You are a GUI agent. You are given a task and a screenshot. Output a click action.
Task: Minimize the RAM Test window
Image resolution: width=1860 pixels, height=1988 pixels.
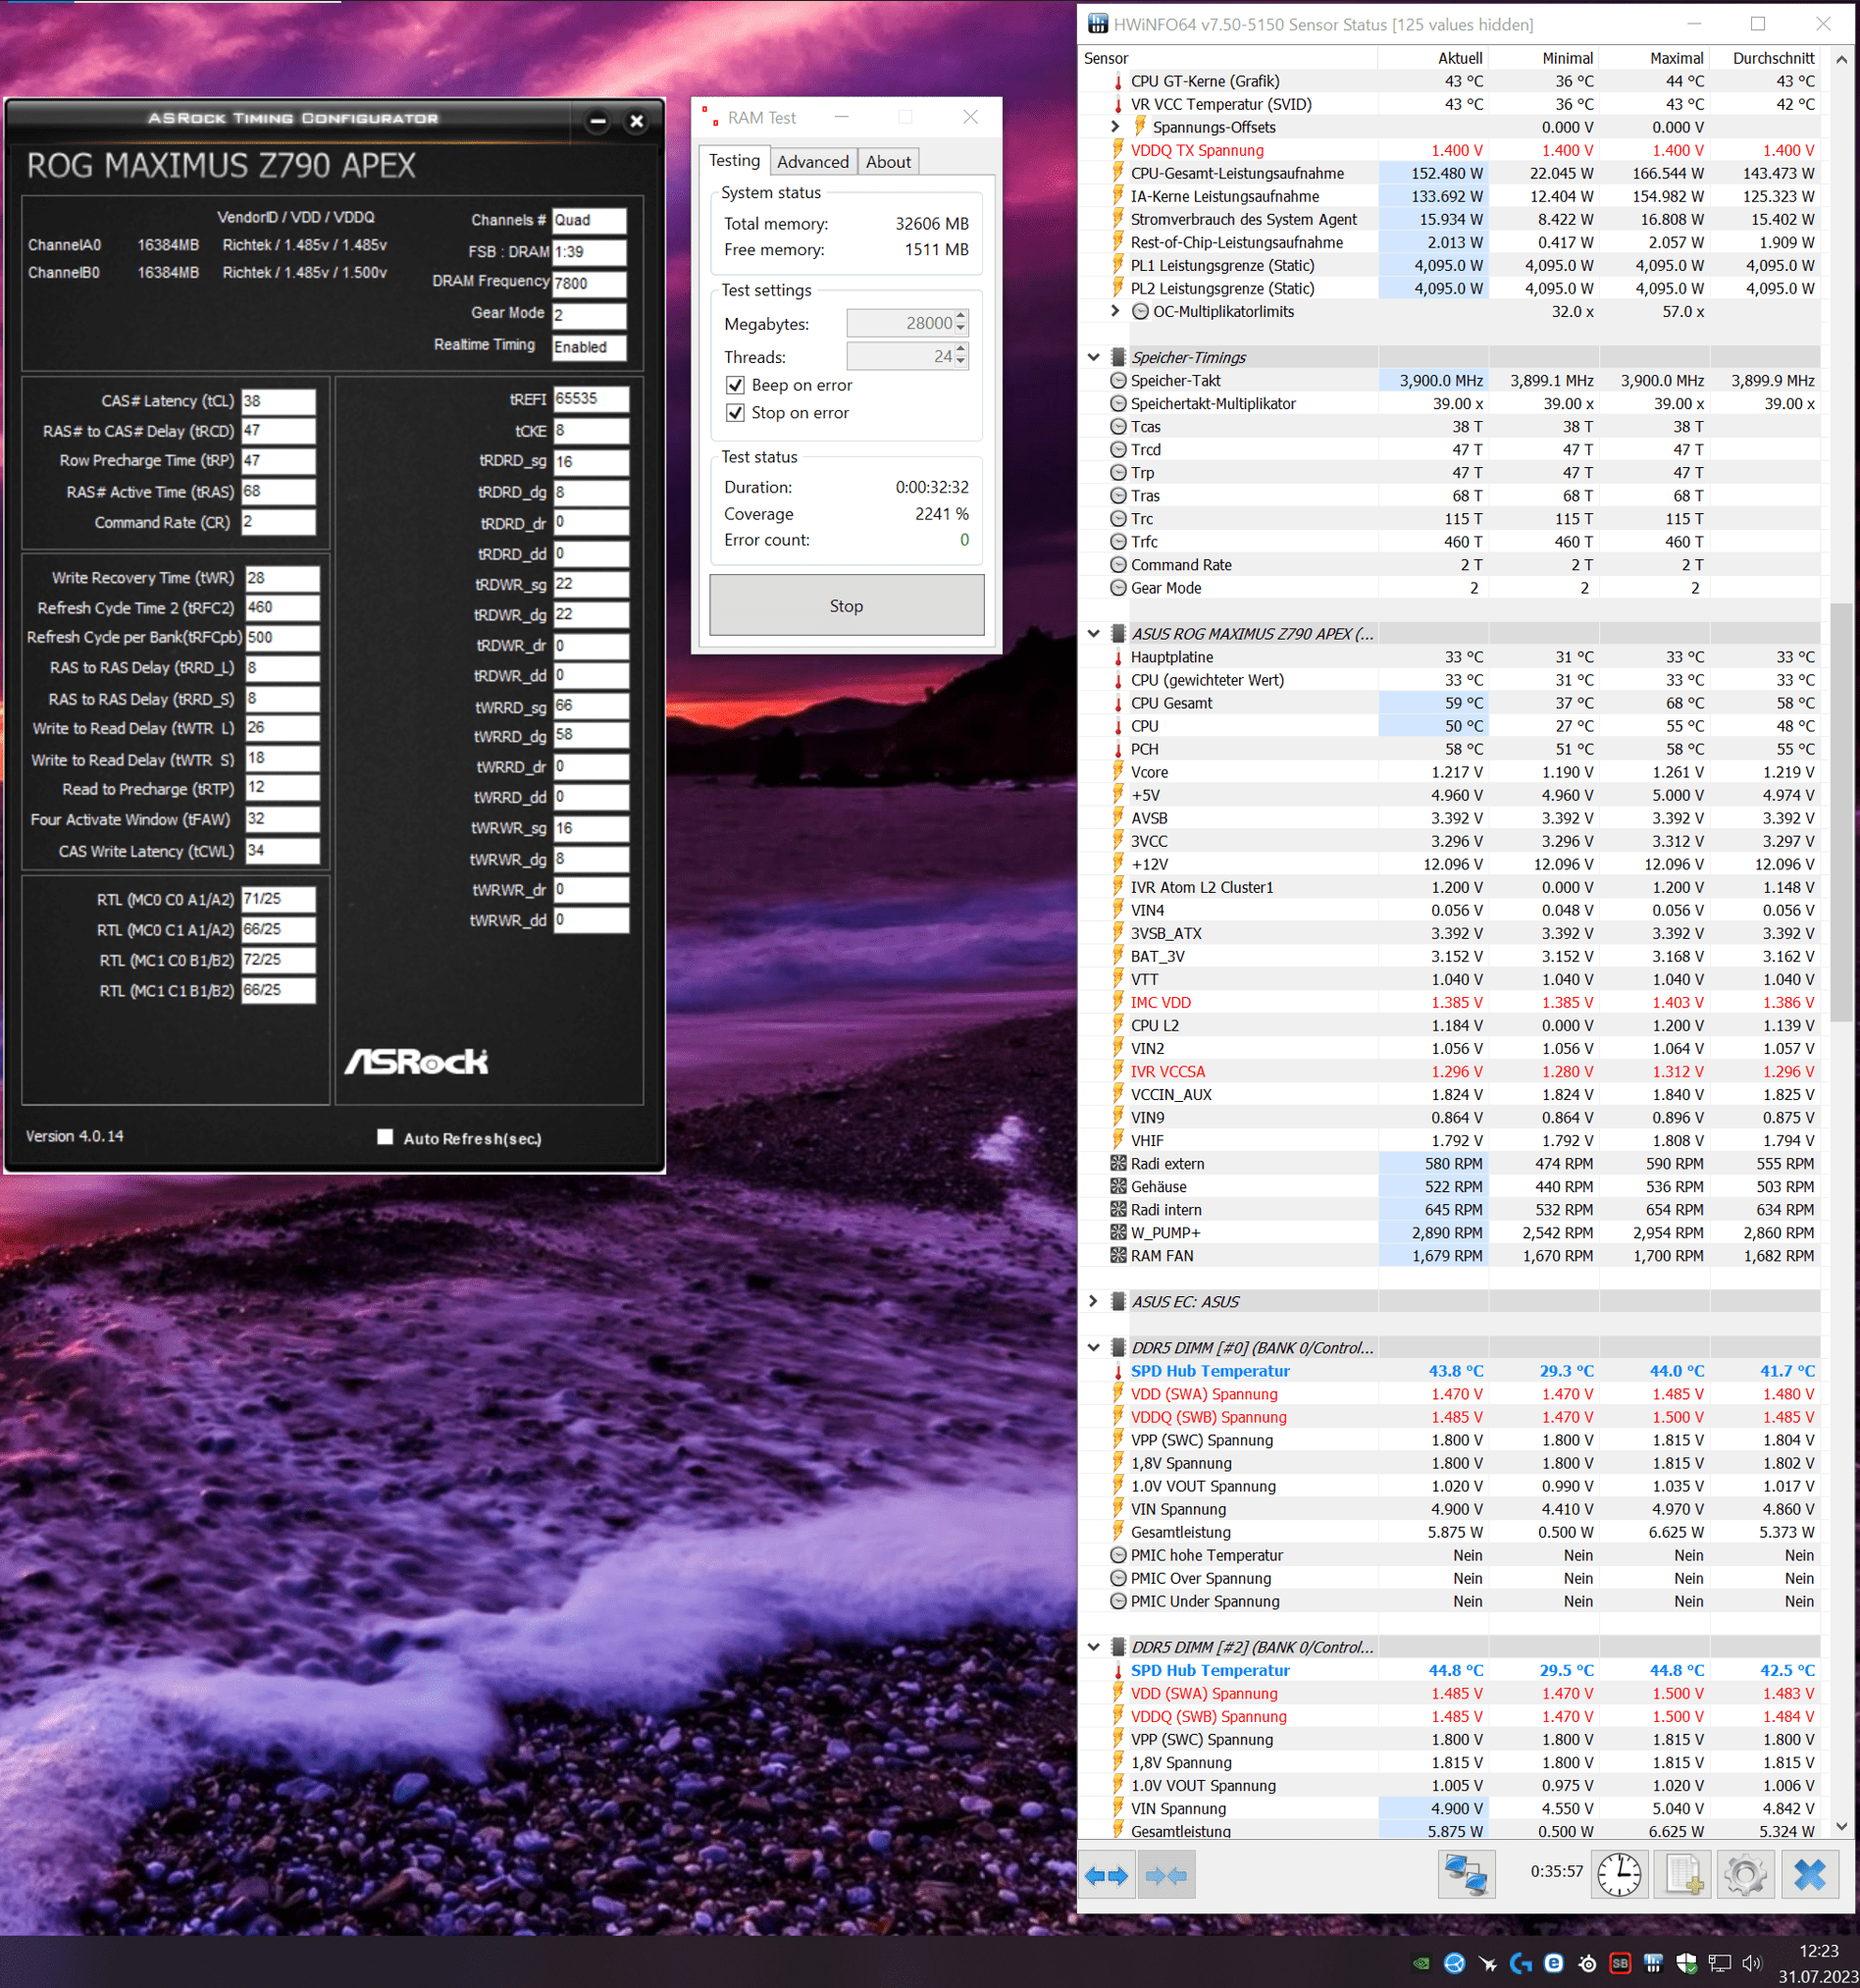coord(842,117)
